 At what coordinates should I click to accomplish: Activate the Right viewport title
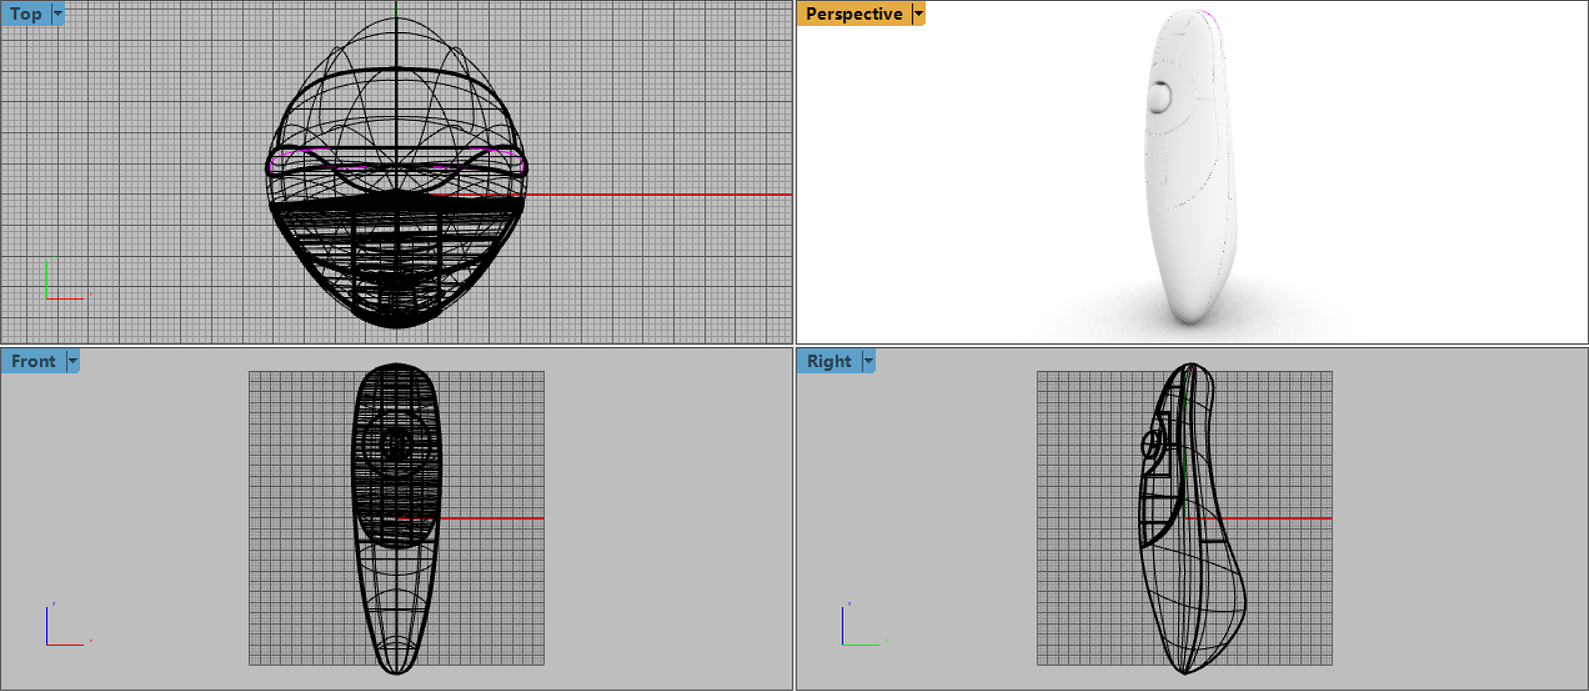click(x=829, y=361)
